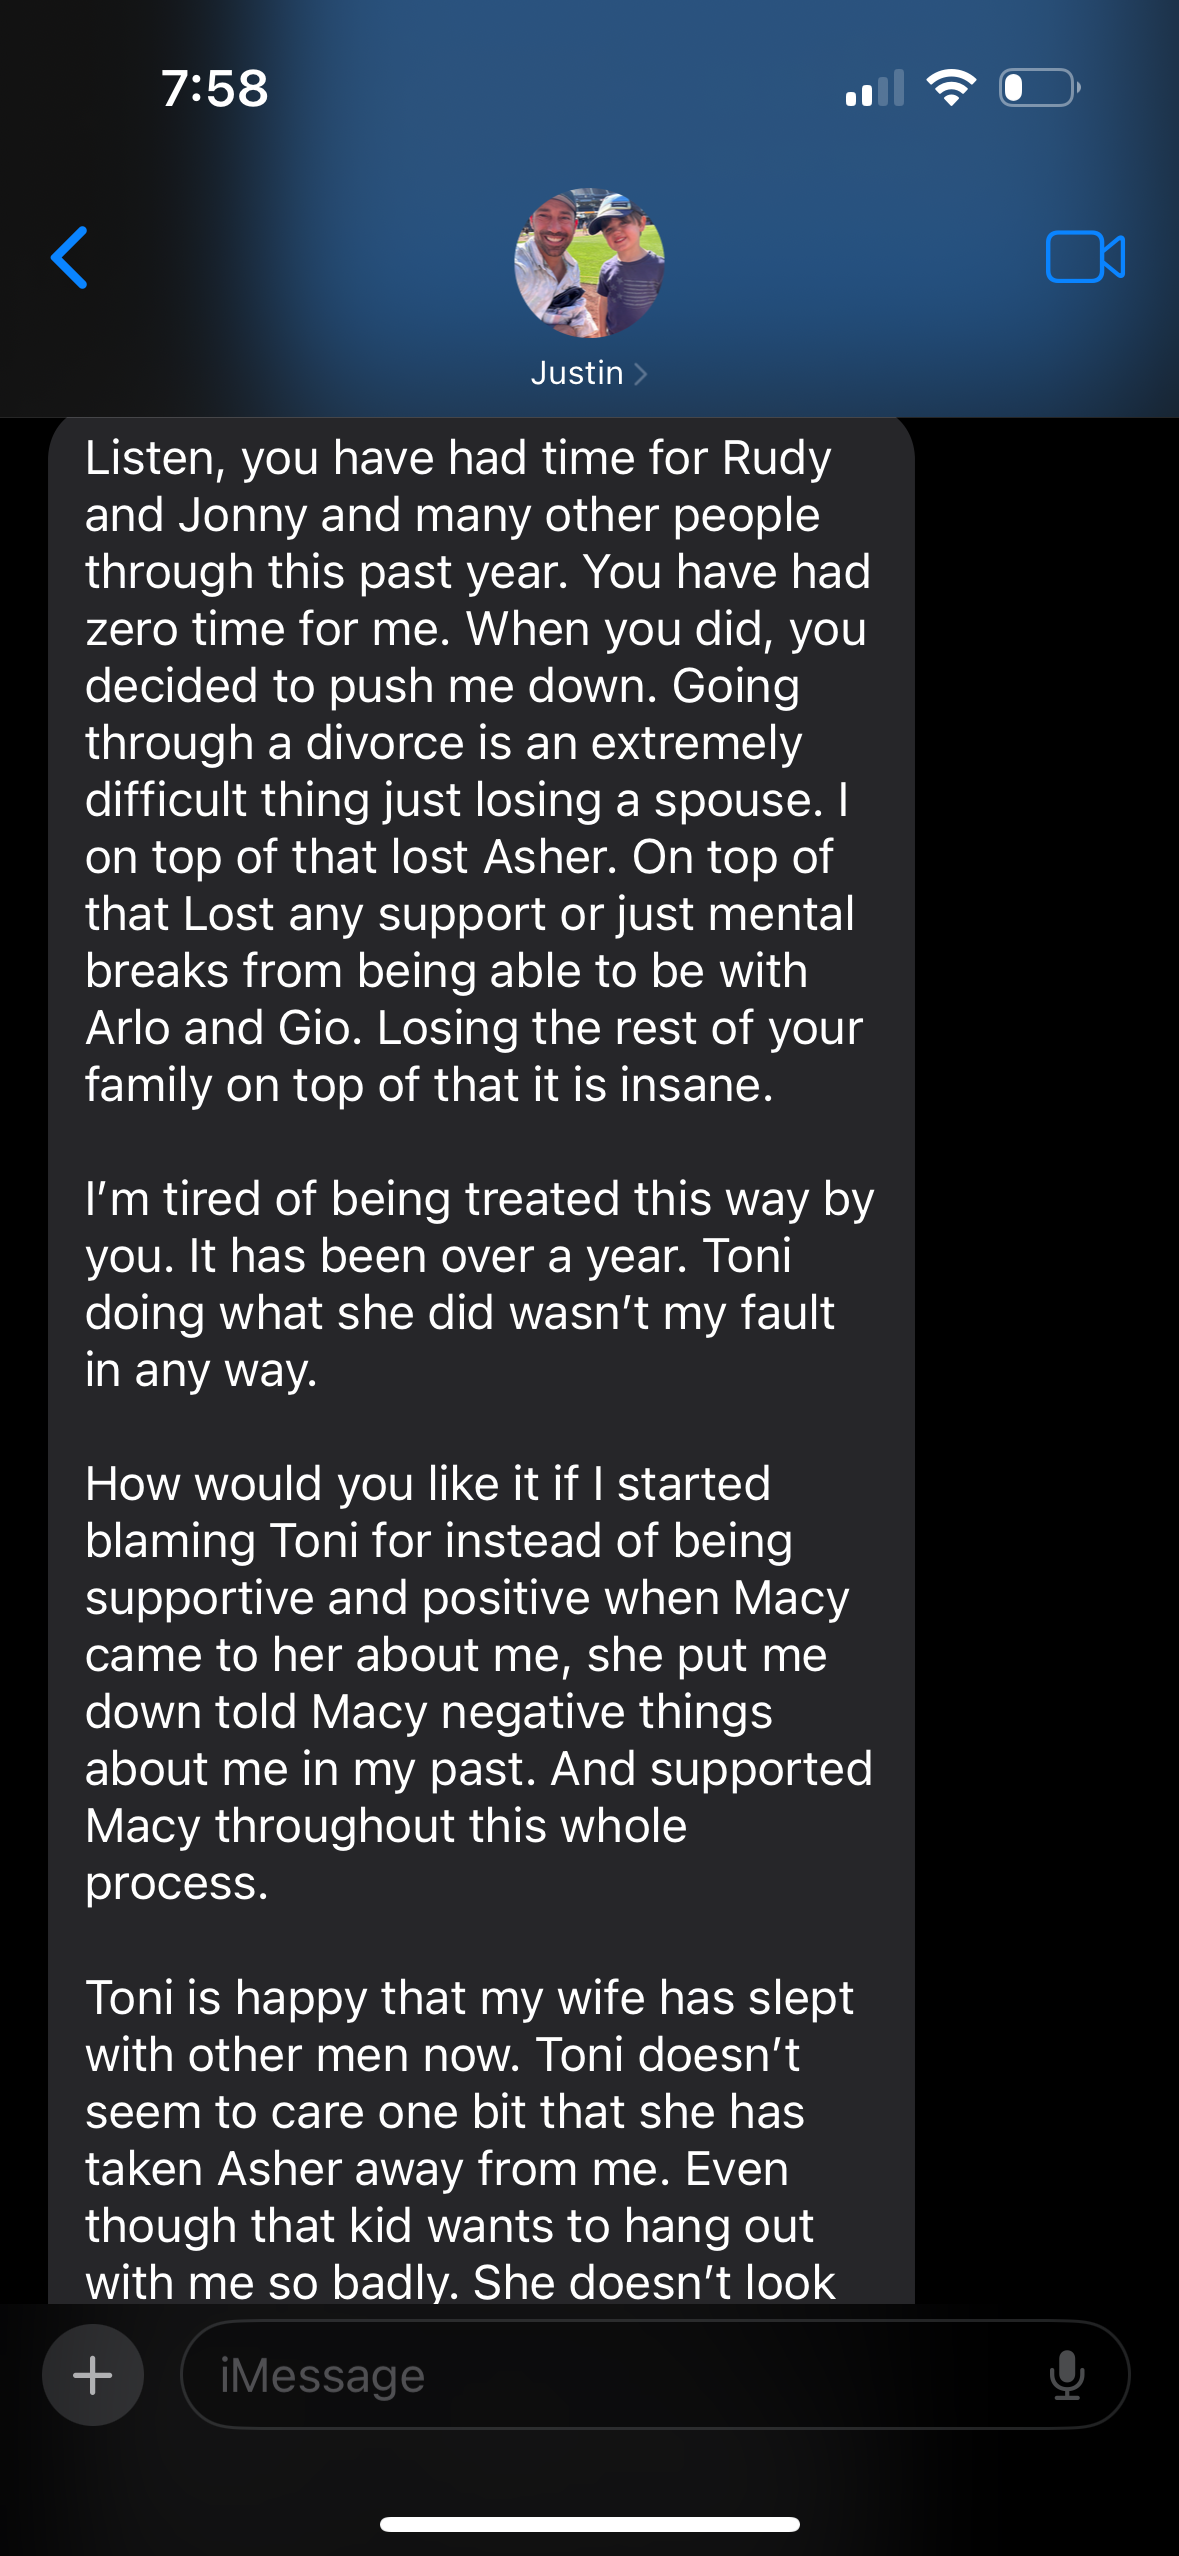Viewport: 1179px width, 2556px height.
Task: Tap the cellular signal bars
Action: point(874,88)
